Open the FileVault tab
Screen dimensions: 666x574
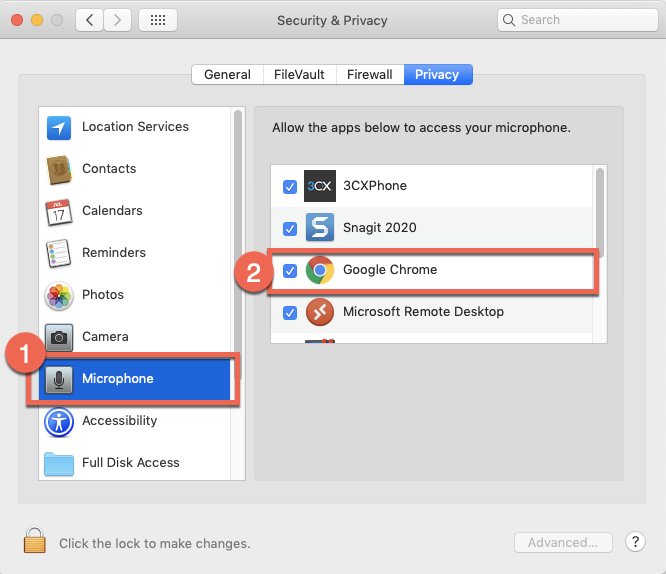(299, 75)
